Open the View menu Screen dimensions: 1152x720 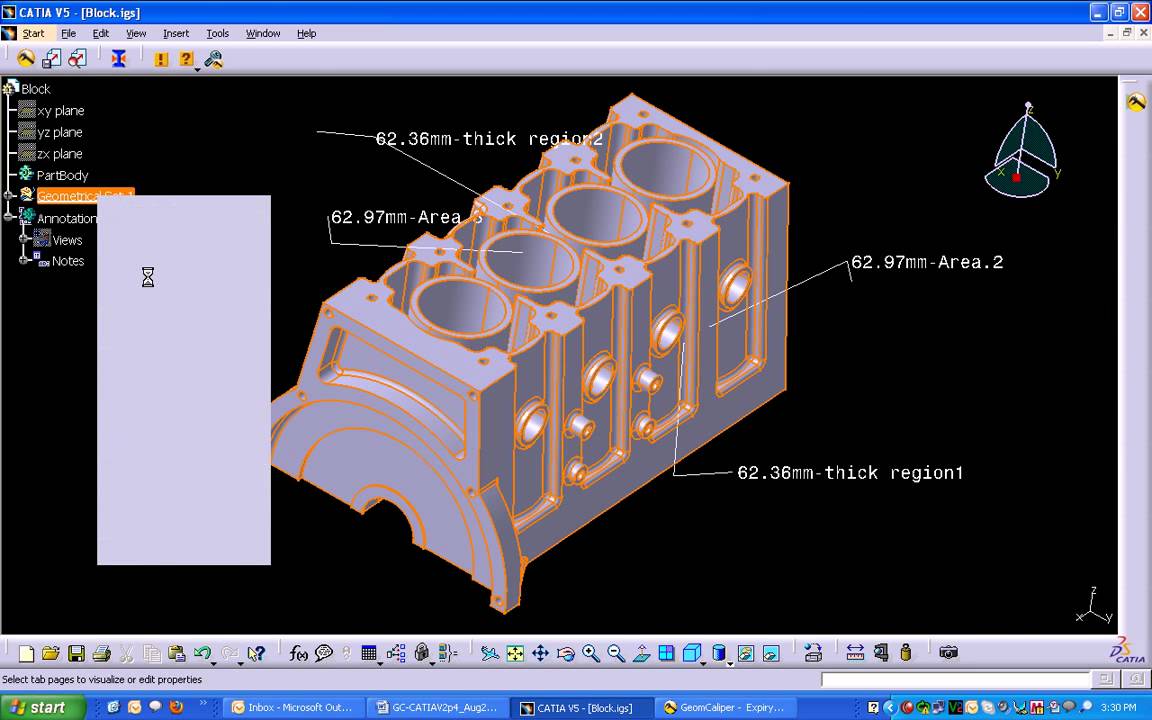point(136,34)
